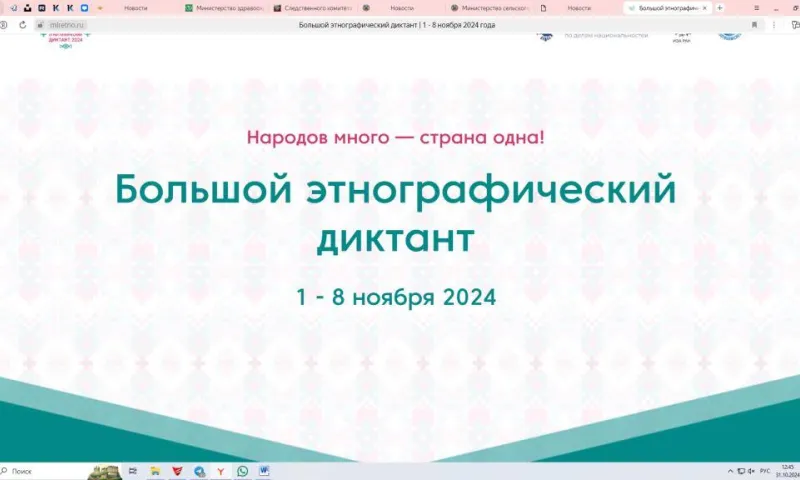
Task: Open Yandex Browser taskbar icon
Action: [220, 471]
